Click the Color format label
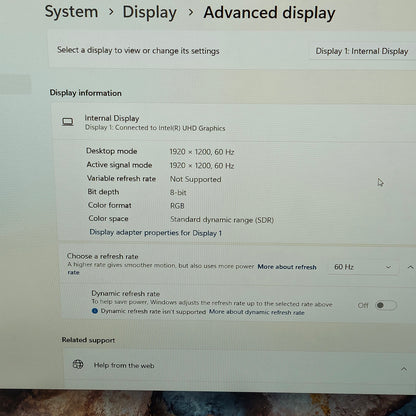Viewport: 416px width, 416px height. pyautogui.click(x=110, y=205)
